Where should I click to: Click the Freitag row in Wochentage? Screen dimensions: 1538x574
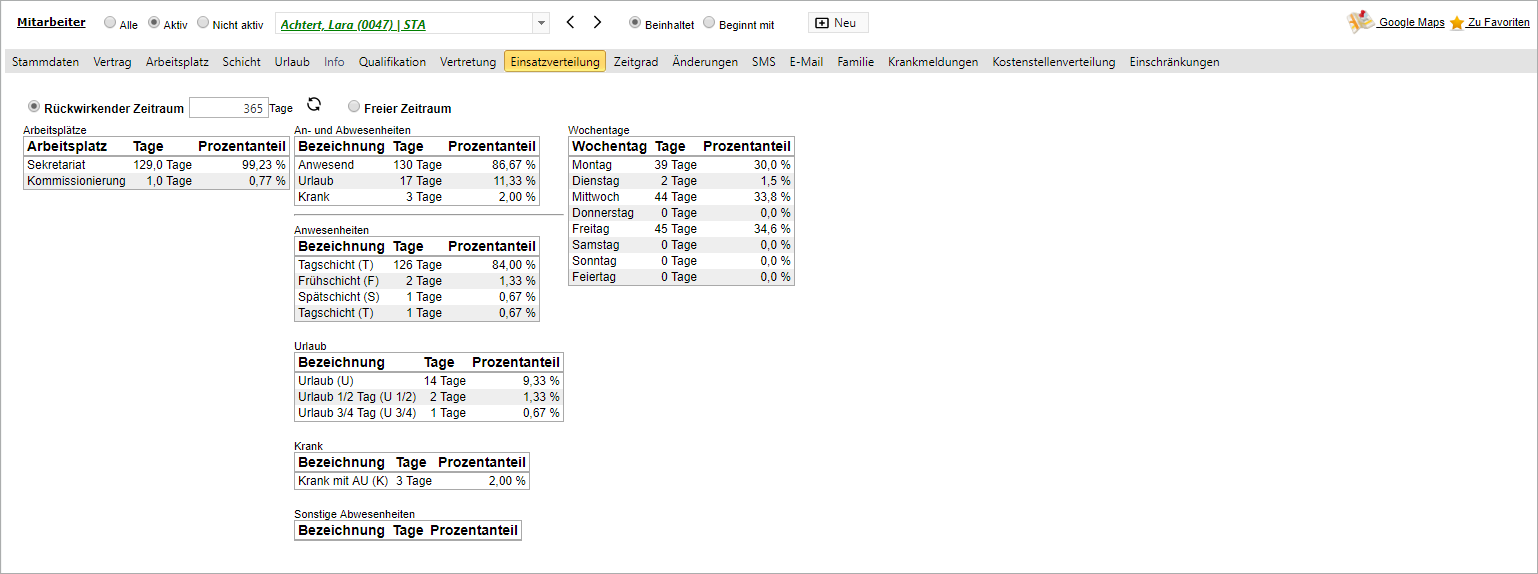click(681, 229)
